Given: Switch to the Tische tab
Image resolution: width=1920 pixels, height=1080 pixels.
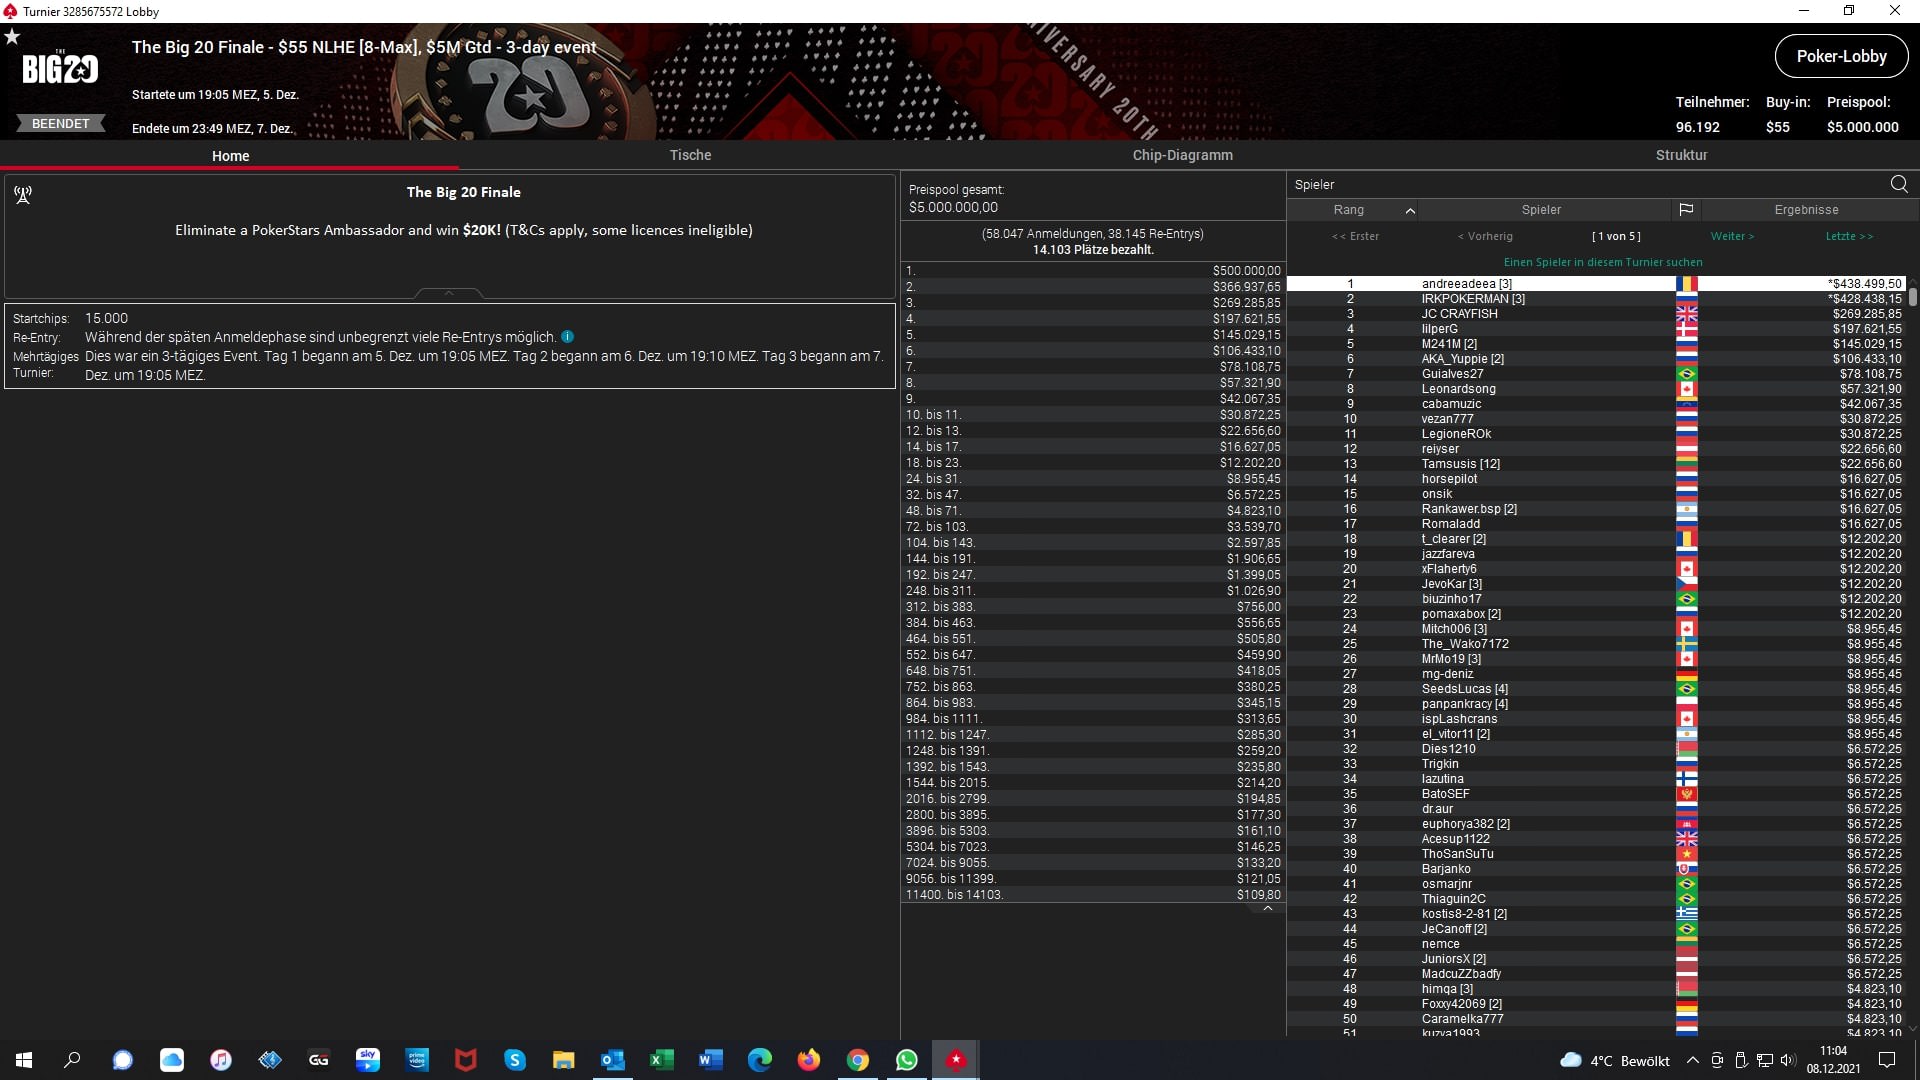Looking at the screenshot, I should [690, 155].
